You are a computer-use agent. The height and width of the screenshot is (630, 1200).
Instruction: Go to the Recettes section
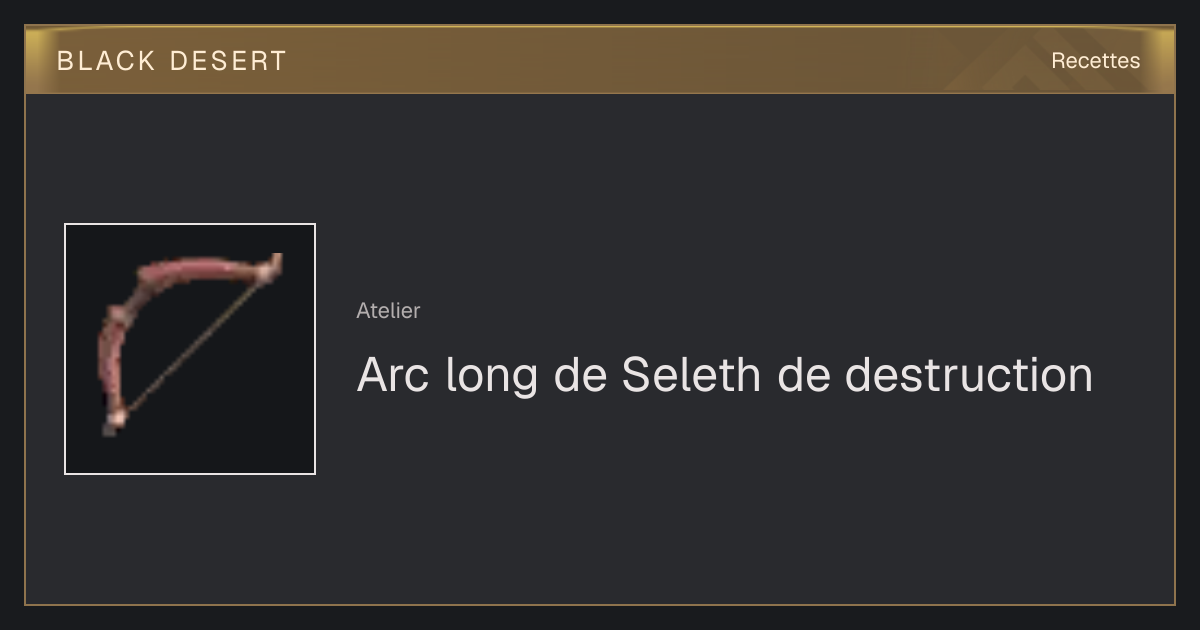[1095, 61]
